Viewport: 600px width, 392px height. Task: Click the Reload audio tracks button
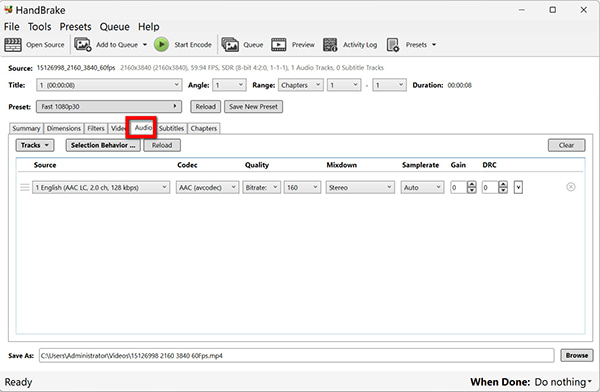pyautogui.click(x=162, y=145)
